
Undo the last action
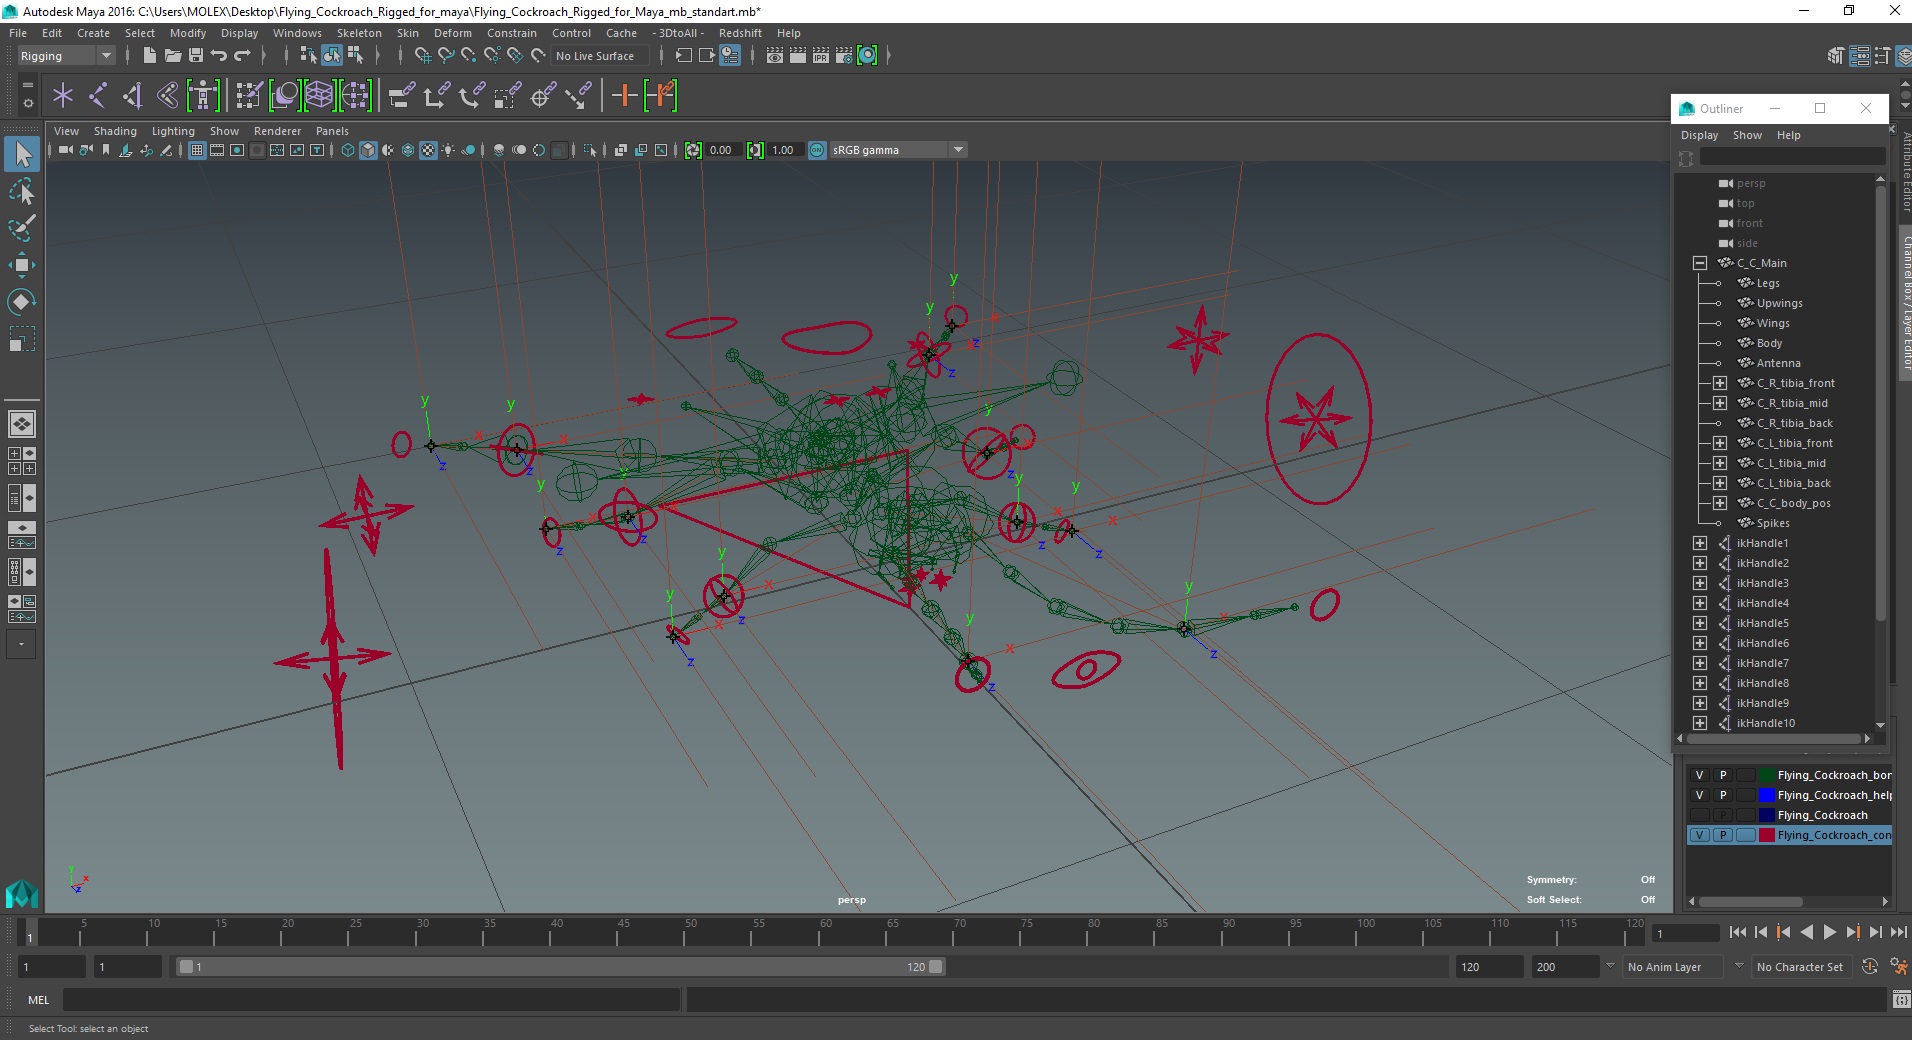click(218, 56)
